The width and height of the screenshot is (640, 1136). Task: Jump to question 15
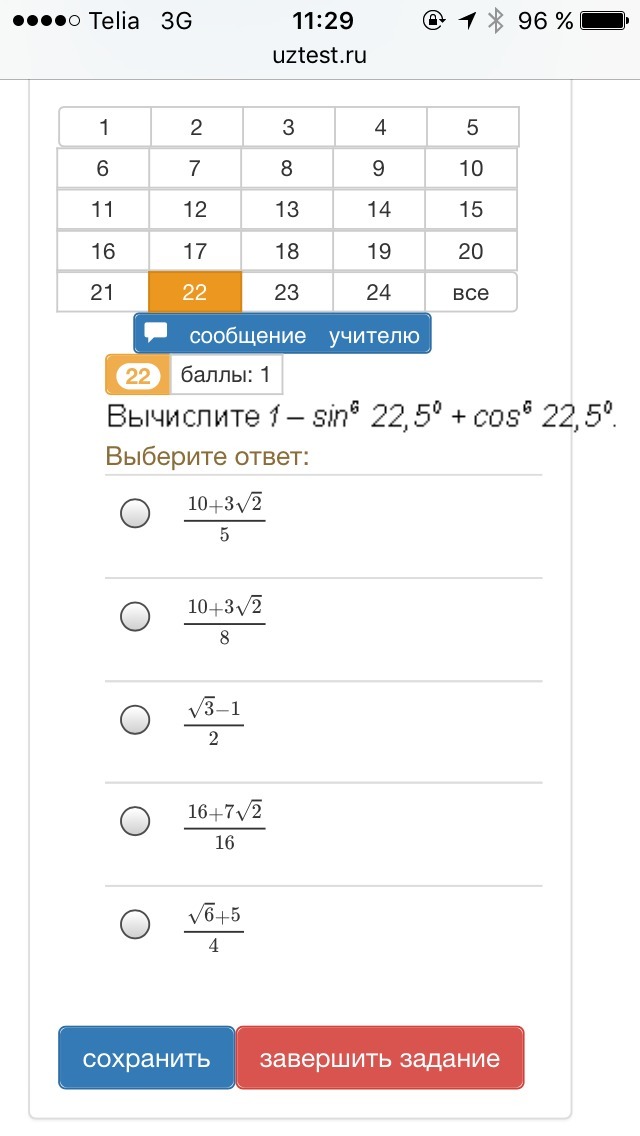(x=471, y=210)
